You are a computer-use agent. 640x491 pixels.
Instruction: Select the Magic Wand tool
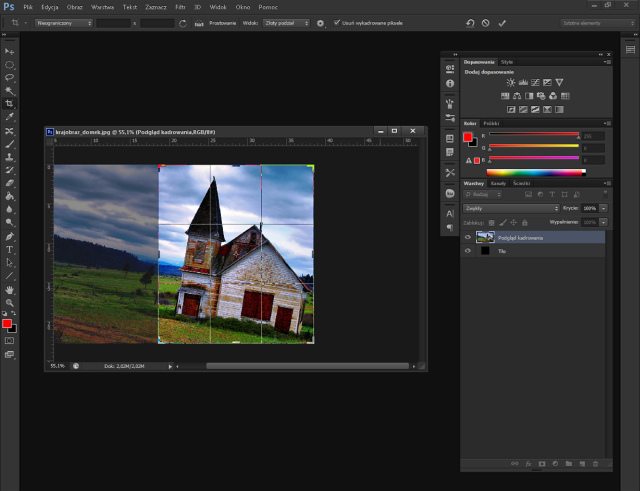click(x=9, y=91)
